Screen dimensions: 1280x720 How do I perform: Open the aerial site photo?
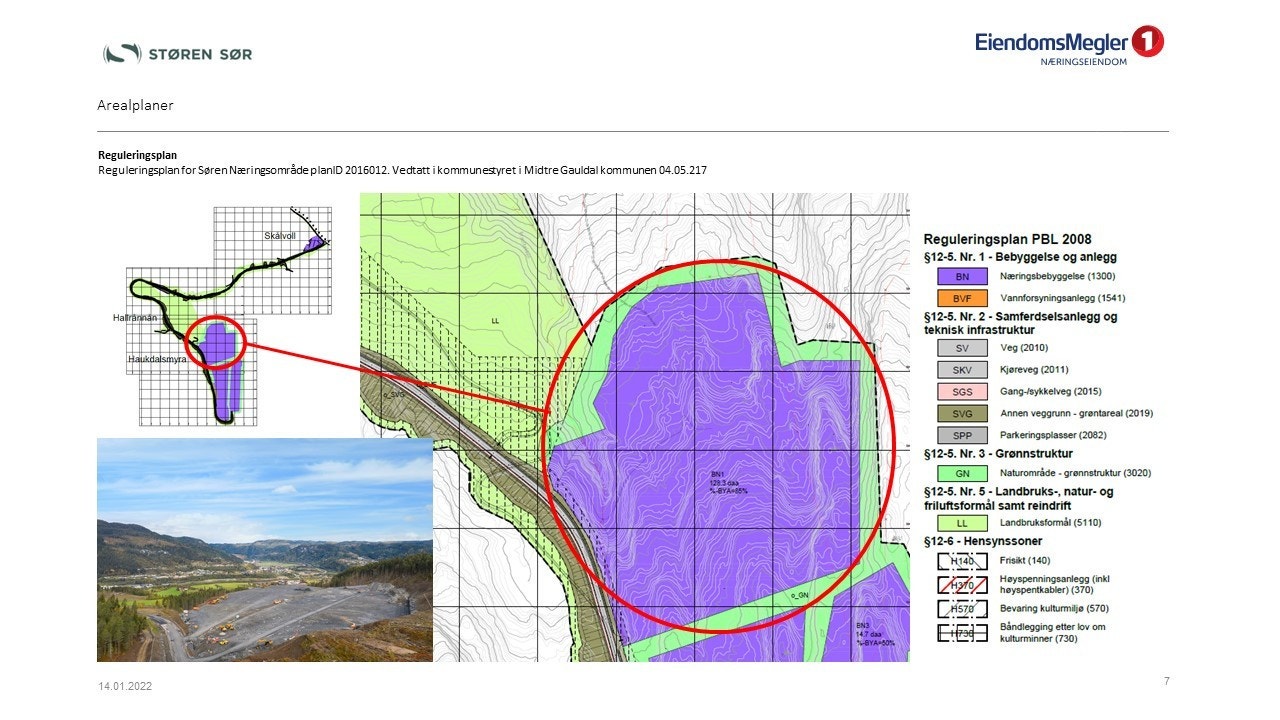265,550
